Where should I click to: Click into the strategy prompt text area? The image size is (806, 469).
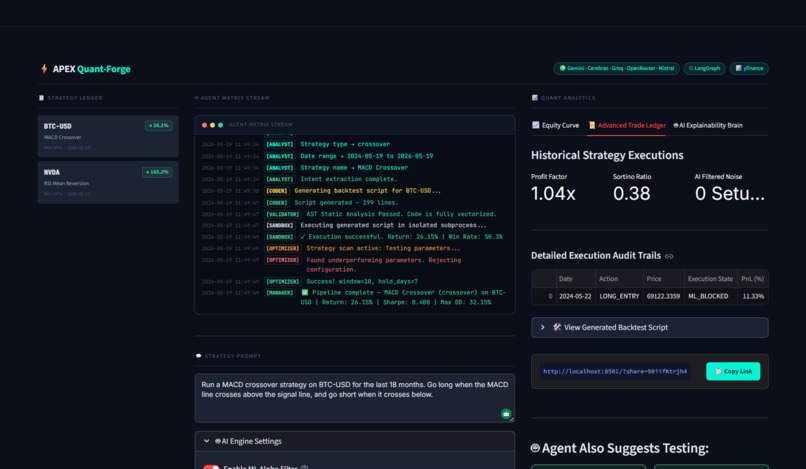point(355,398)
